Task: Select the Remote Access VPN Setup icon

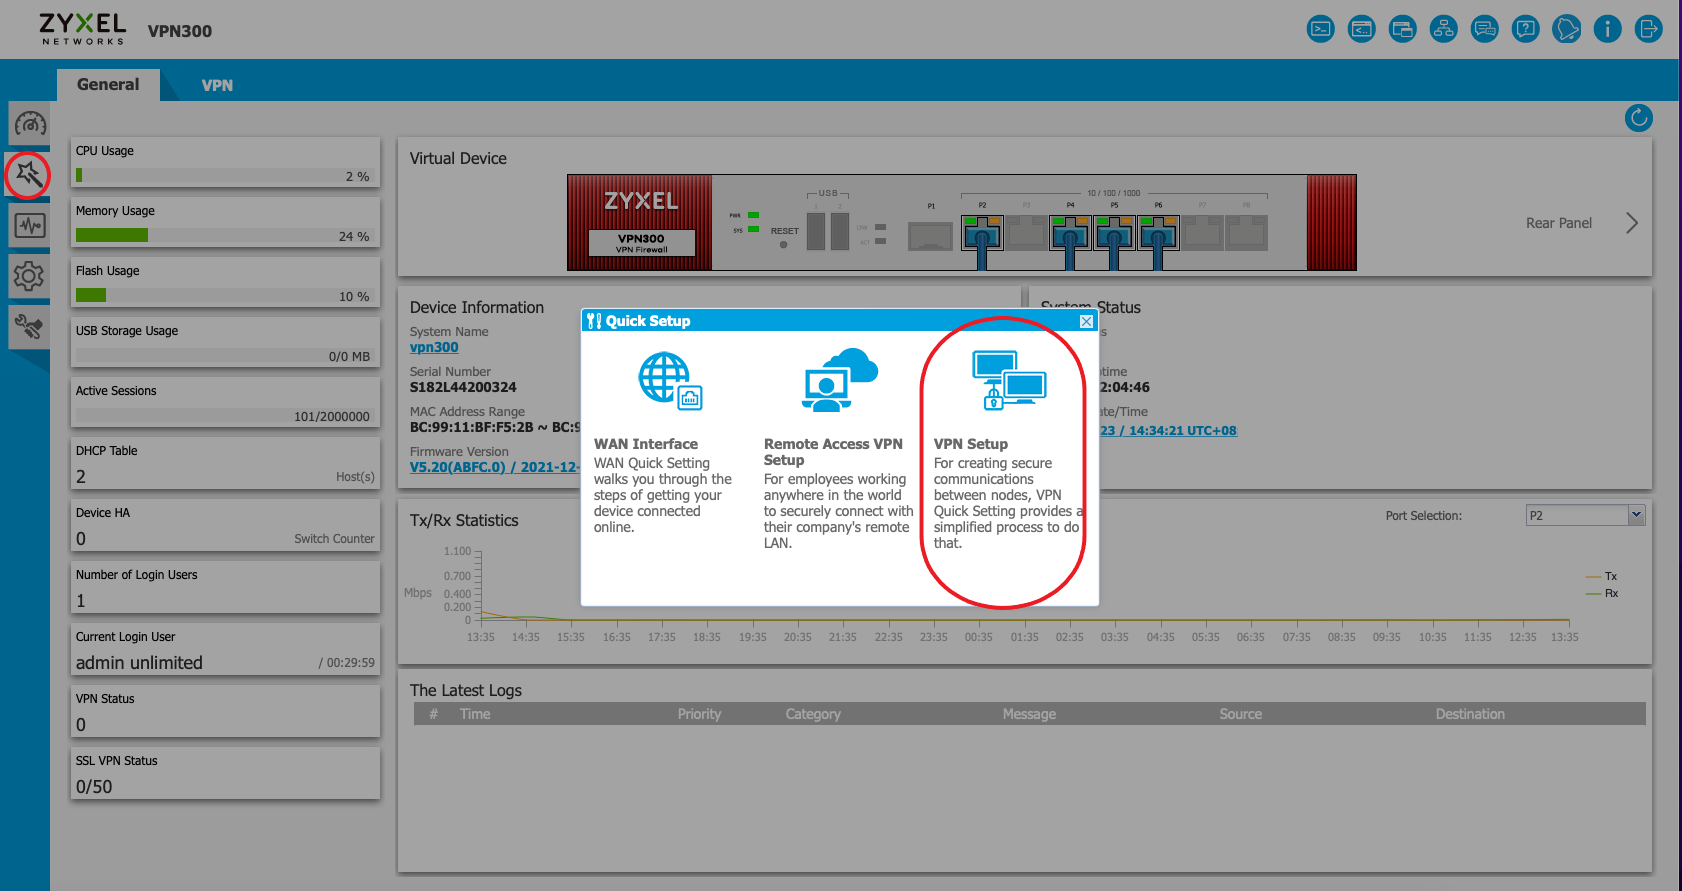Action: point(840,381)
